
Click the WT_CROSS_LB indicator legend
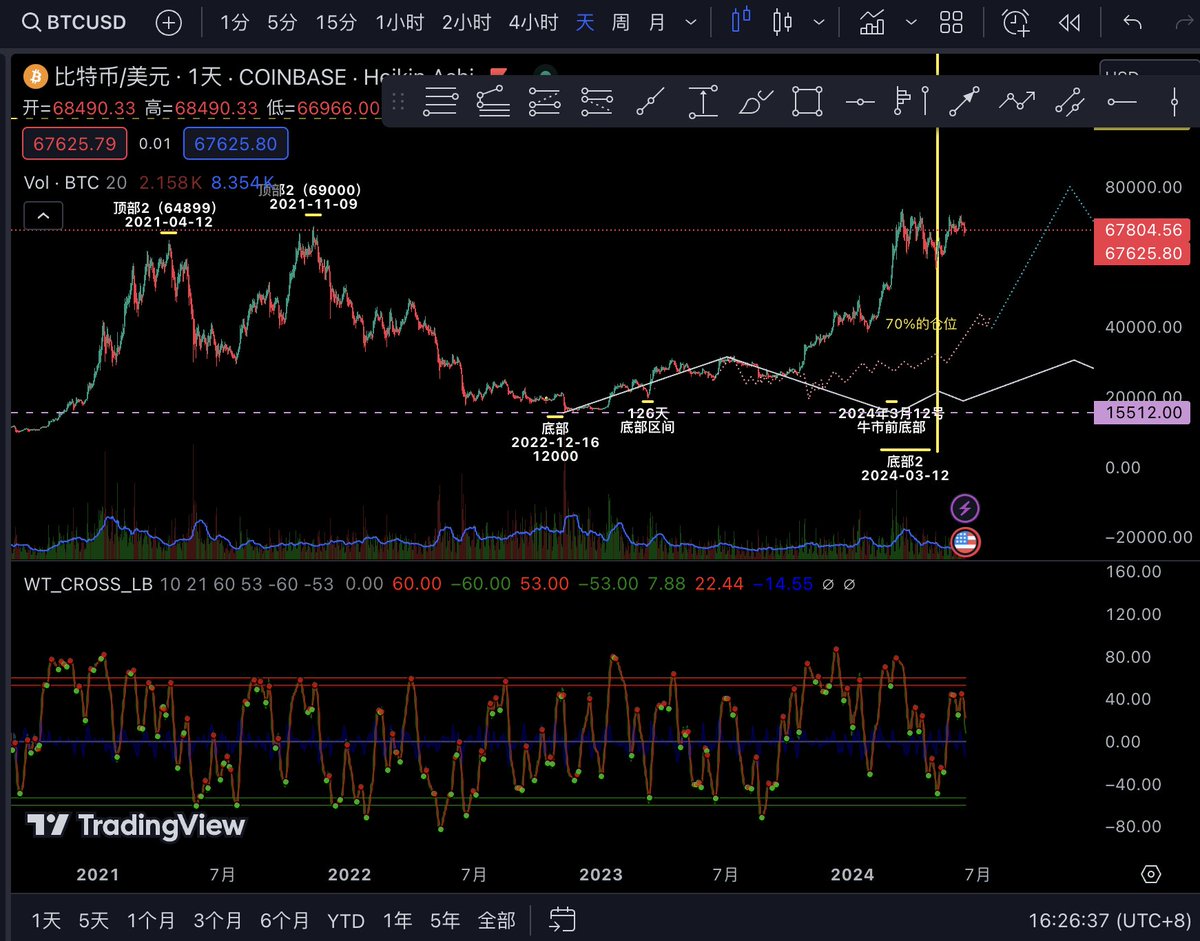tap(88, 583)
